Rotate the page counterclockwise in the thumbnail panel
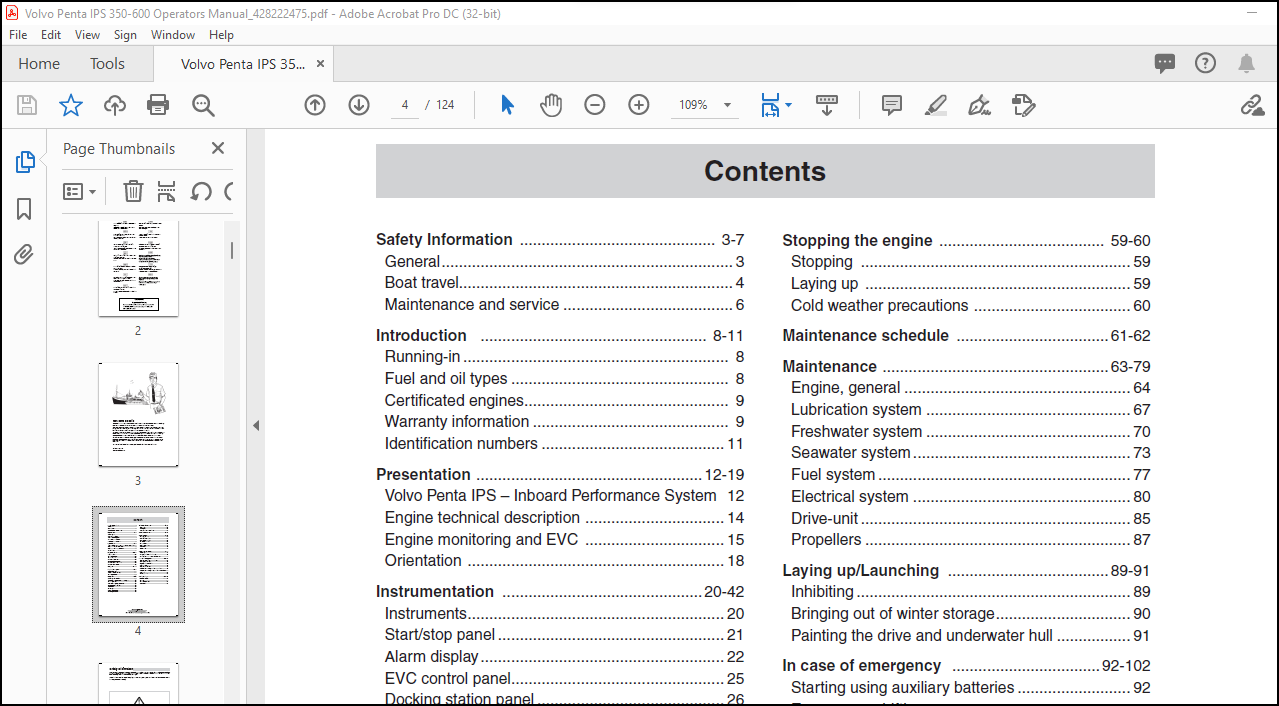 [201, 191]
